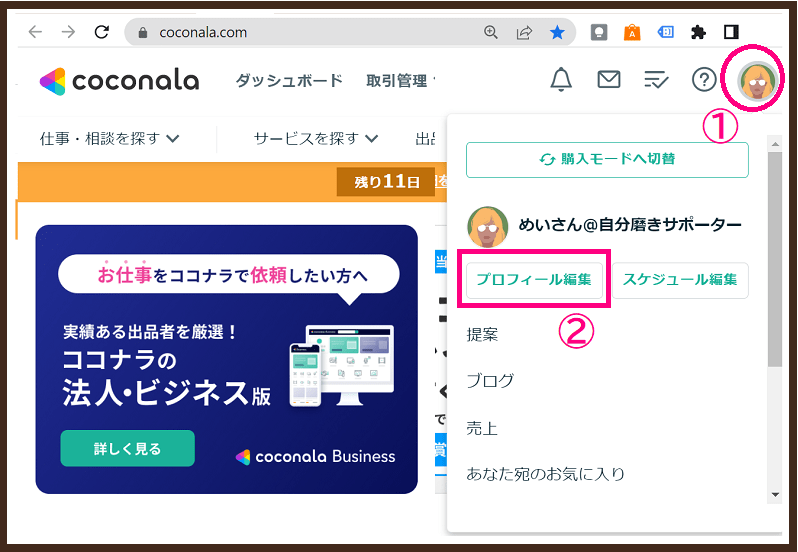Expand サービスを探す dropdown
Screen dimensions: 798x552
316,138
